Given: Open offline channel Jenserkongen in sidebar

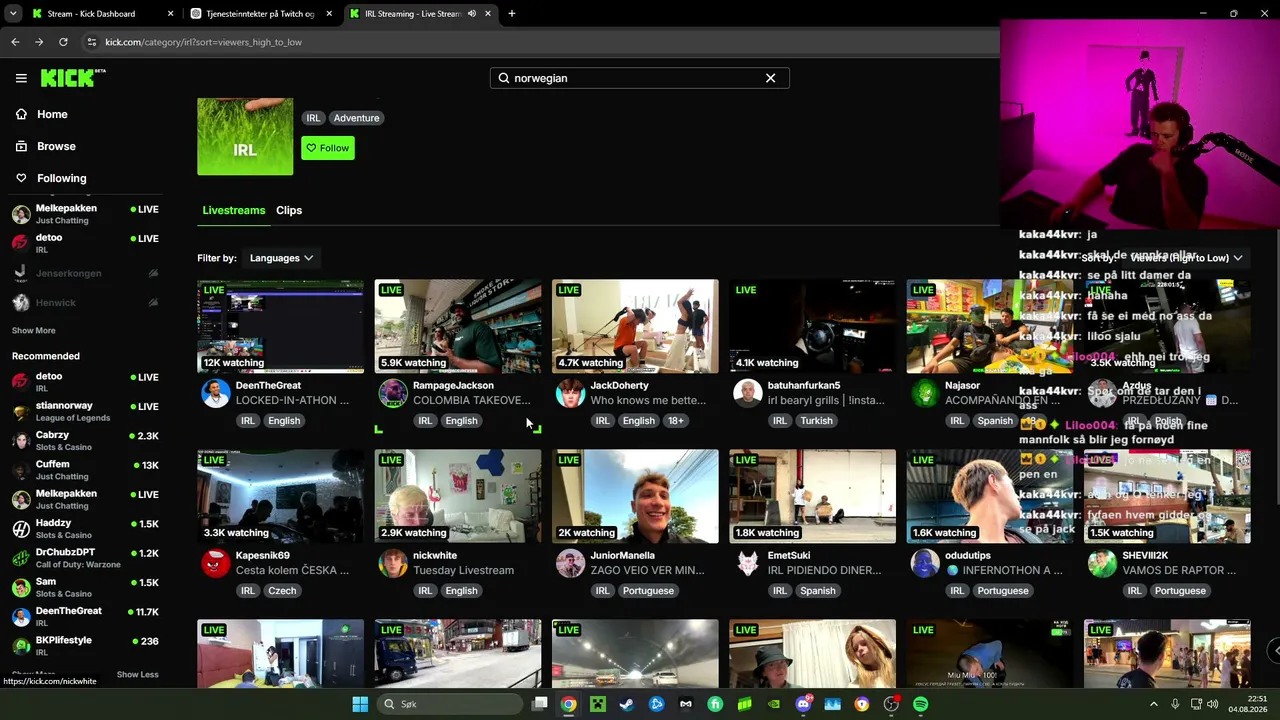Looking at the screenshot, I should coord(84,273).
